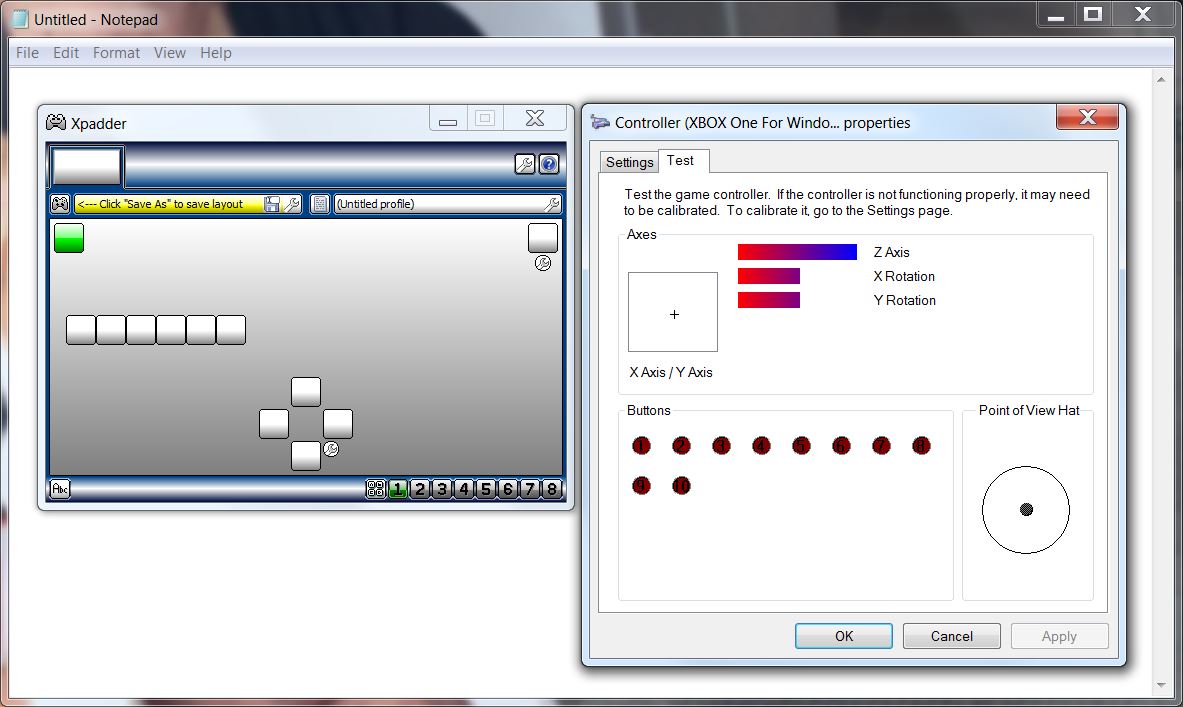Viewport: 1183px width, 707px height.
Task: Click the Y Rotation gradient bar
Action: coord(769,300)
